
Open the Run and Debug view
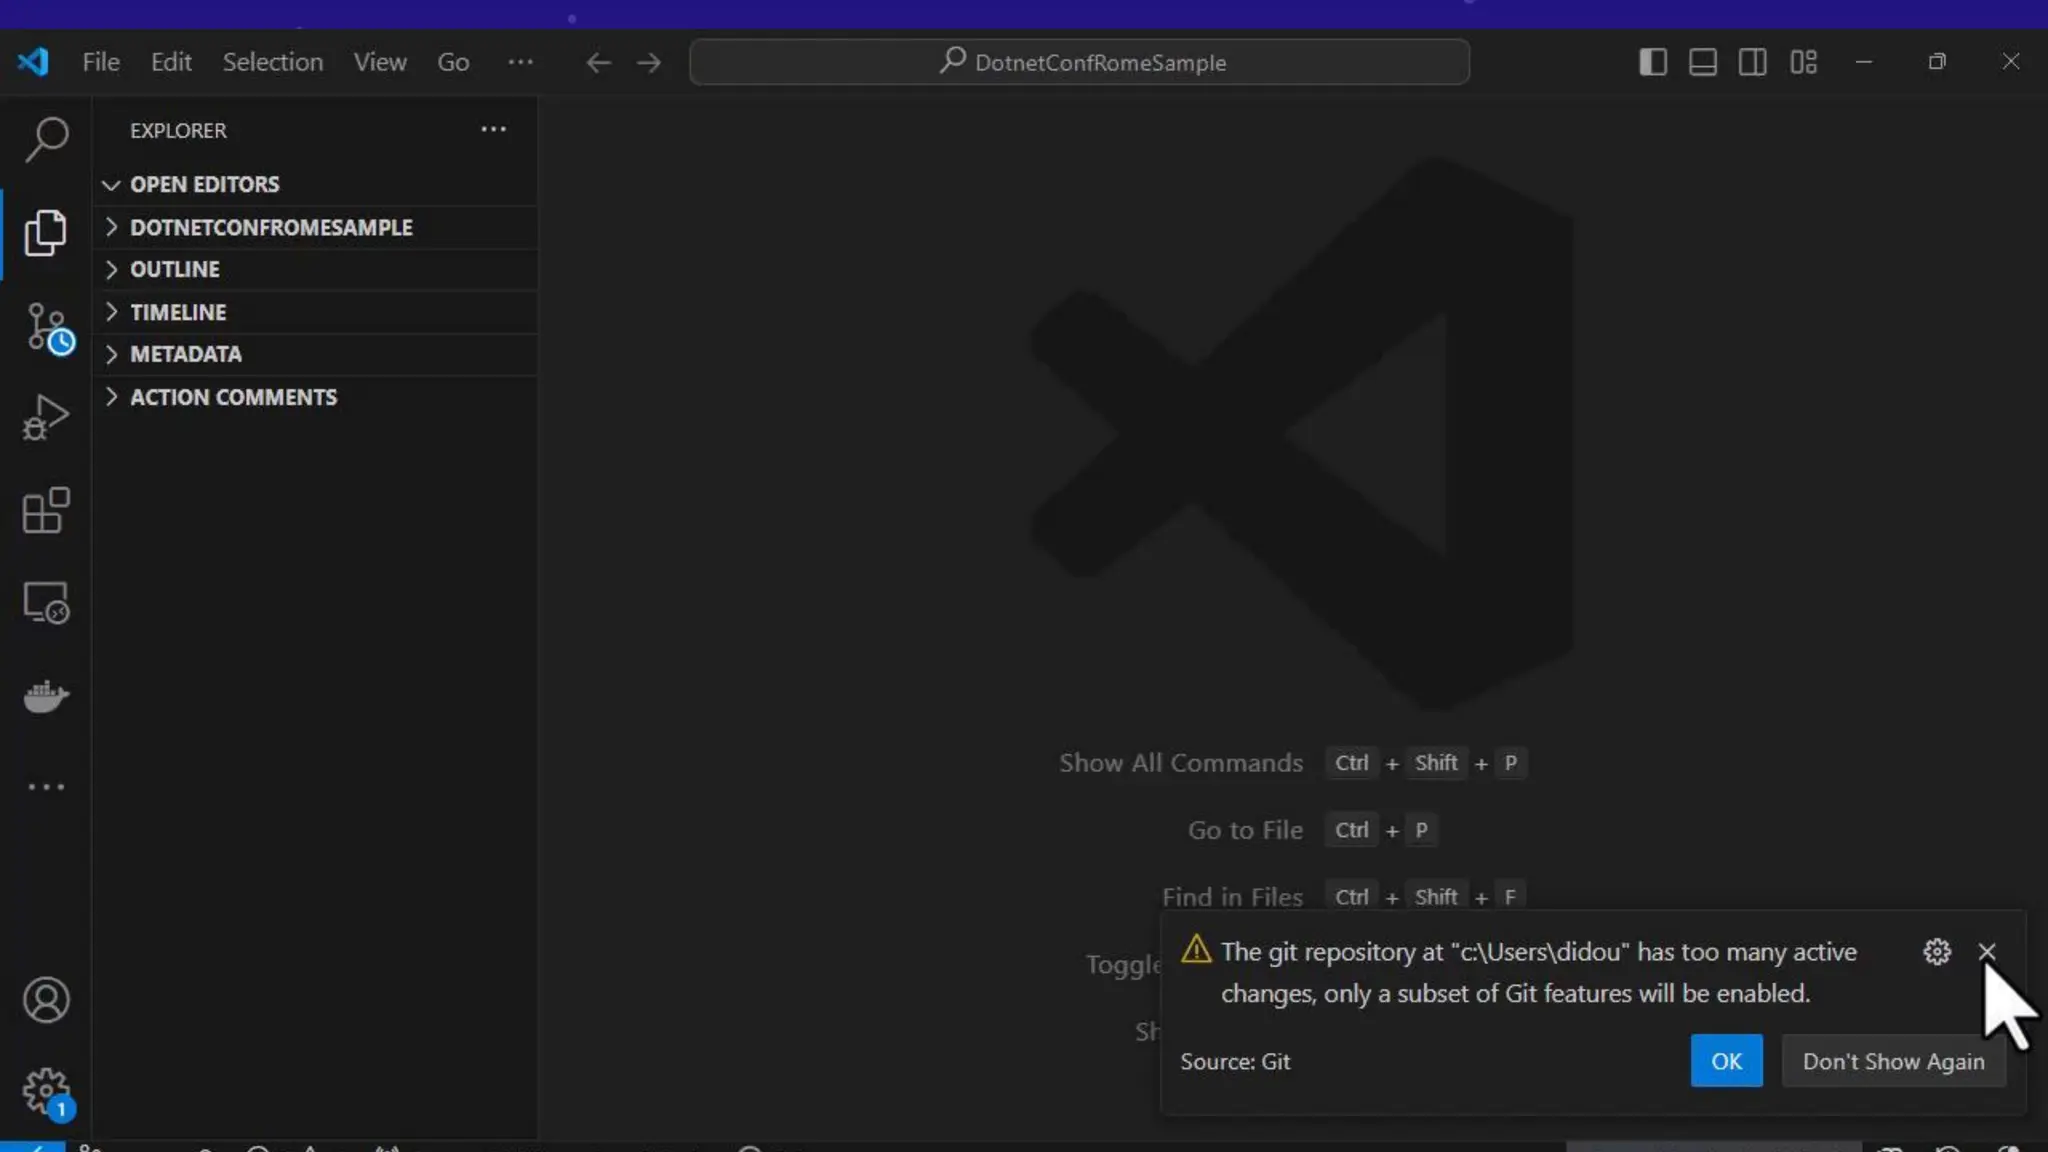46,417
